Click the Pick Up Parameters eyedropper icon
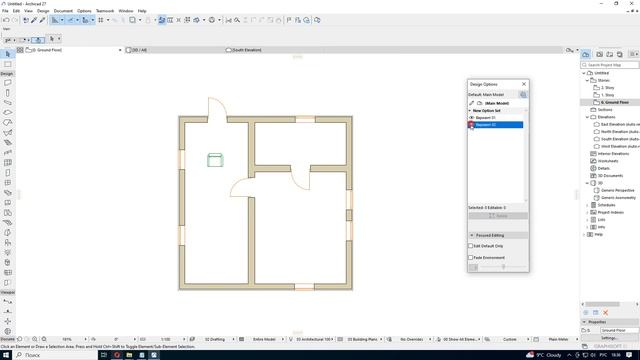Viewport: 640px width, 360px height. [x=34, y=20]
